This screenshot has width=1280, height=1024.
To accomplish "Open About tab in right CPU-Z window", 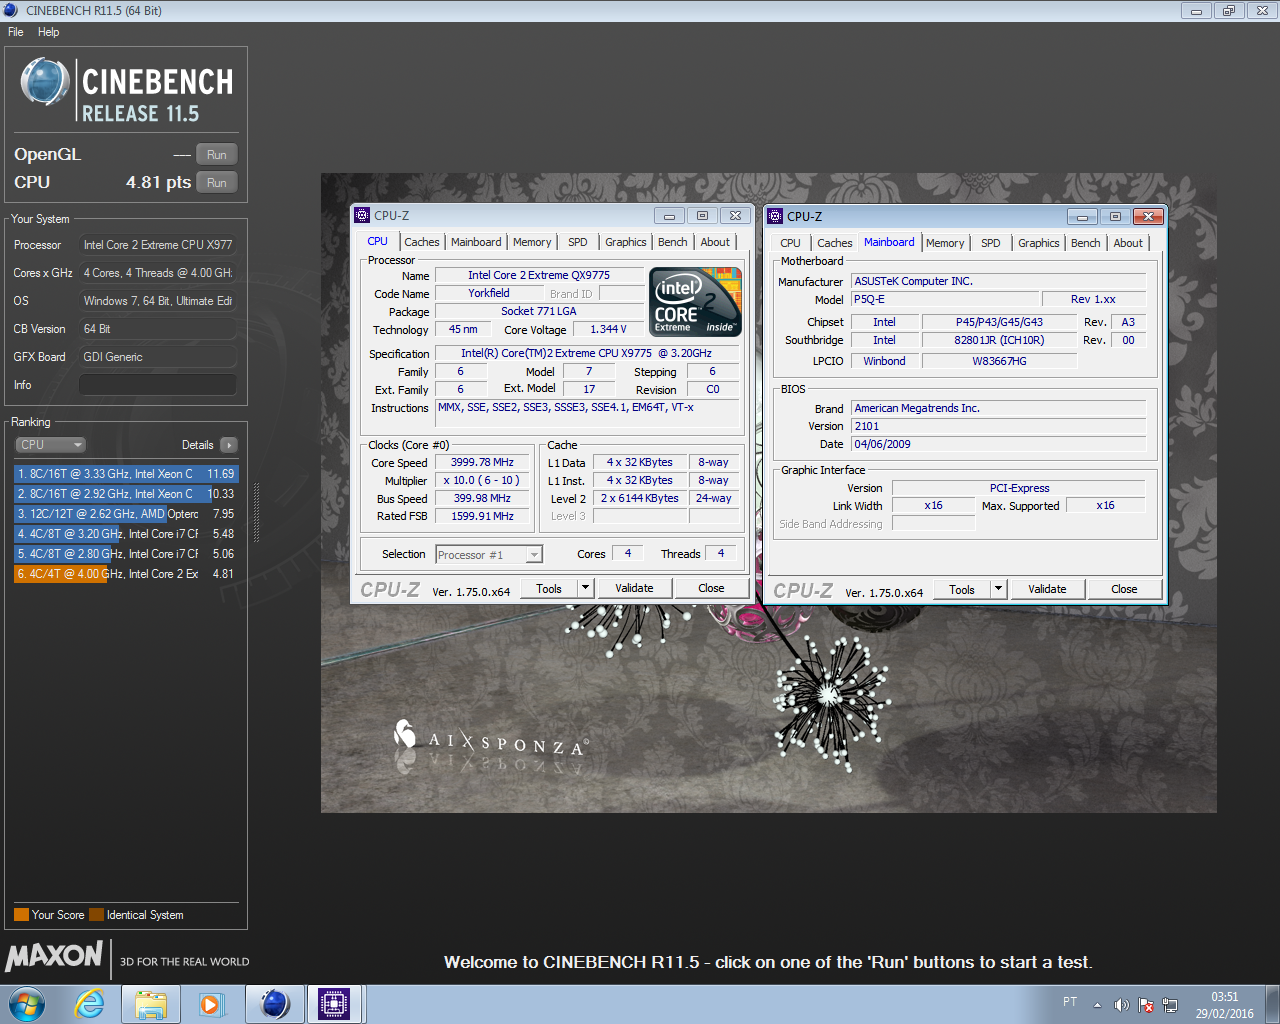I will pos(1128,243).
